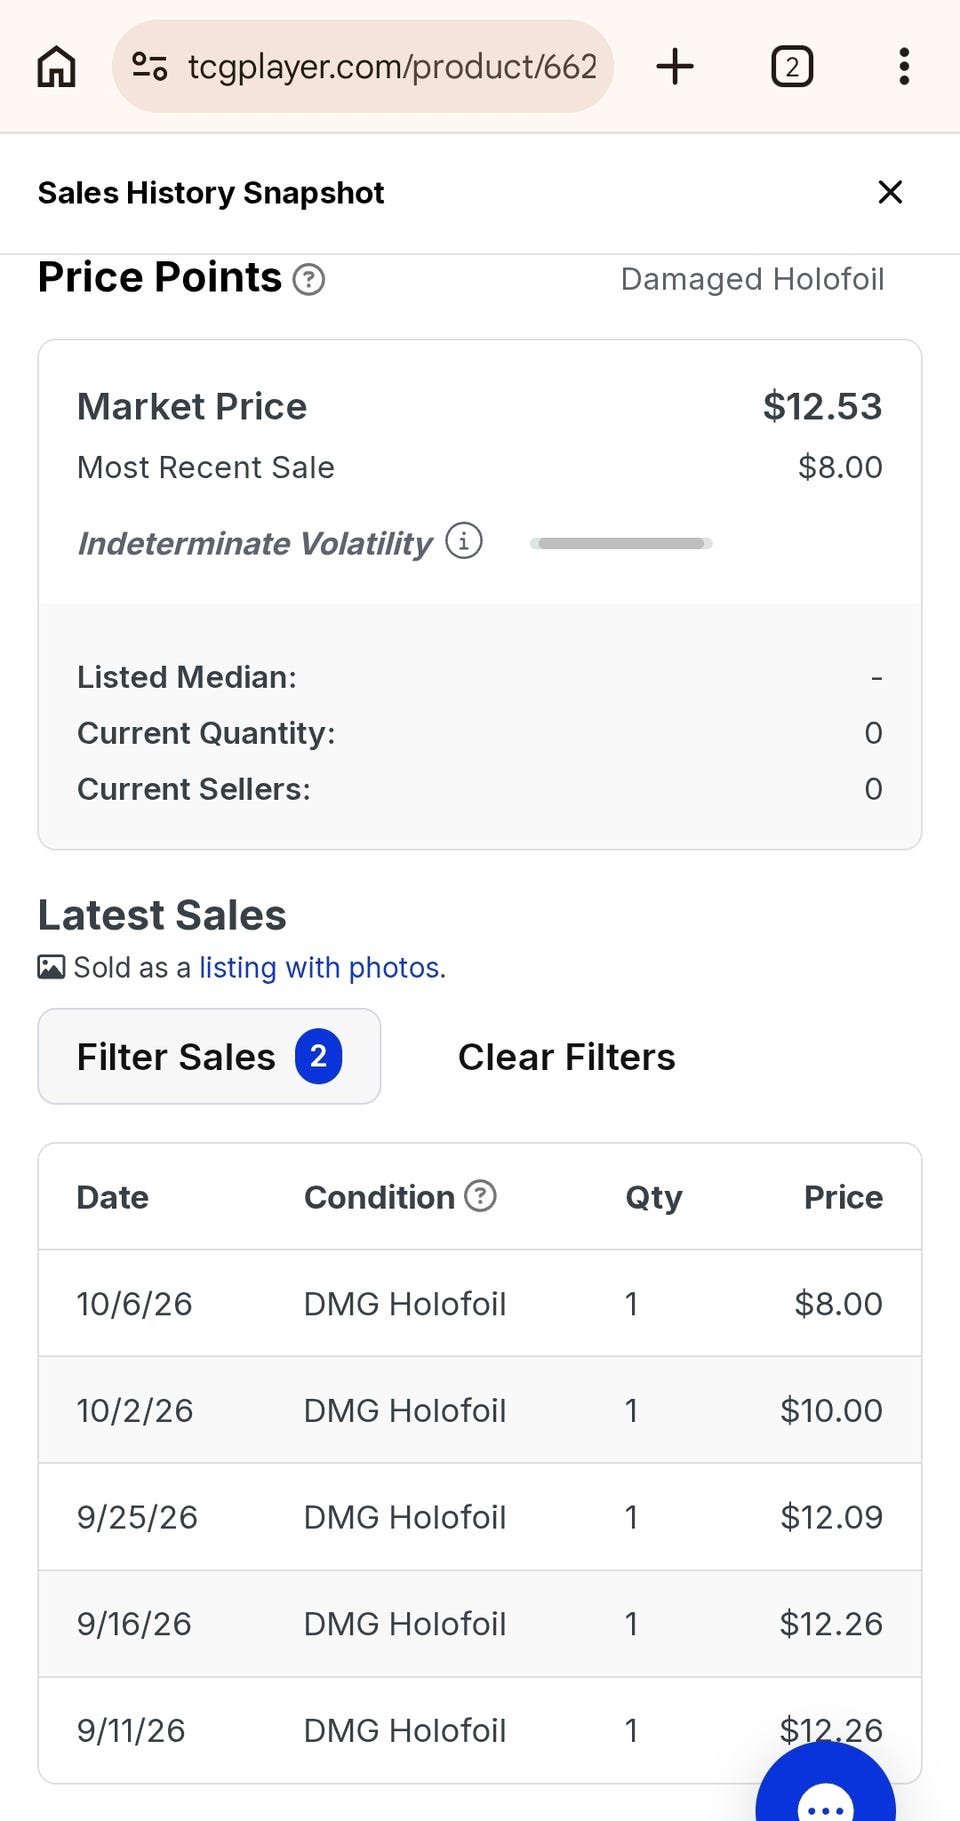Open the Filter Sales options
This screenshot has height=1821, width=960.
[209, 1056]
